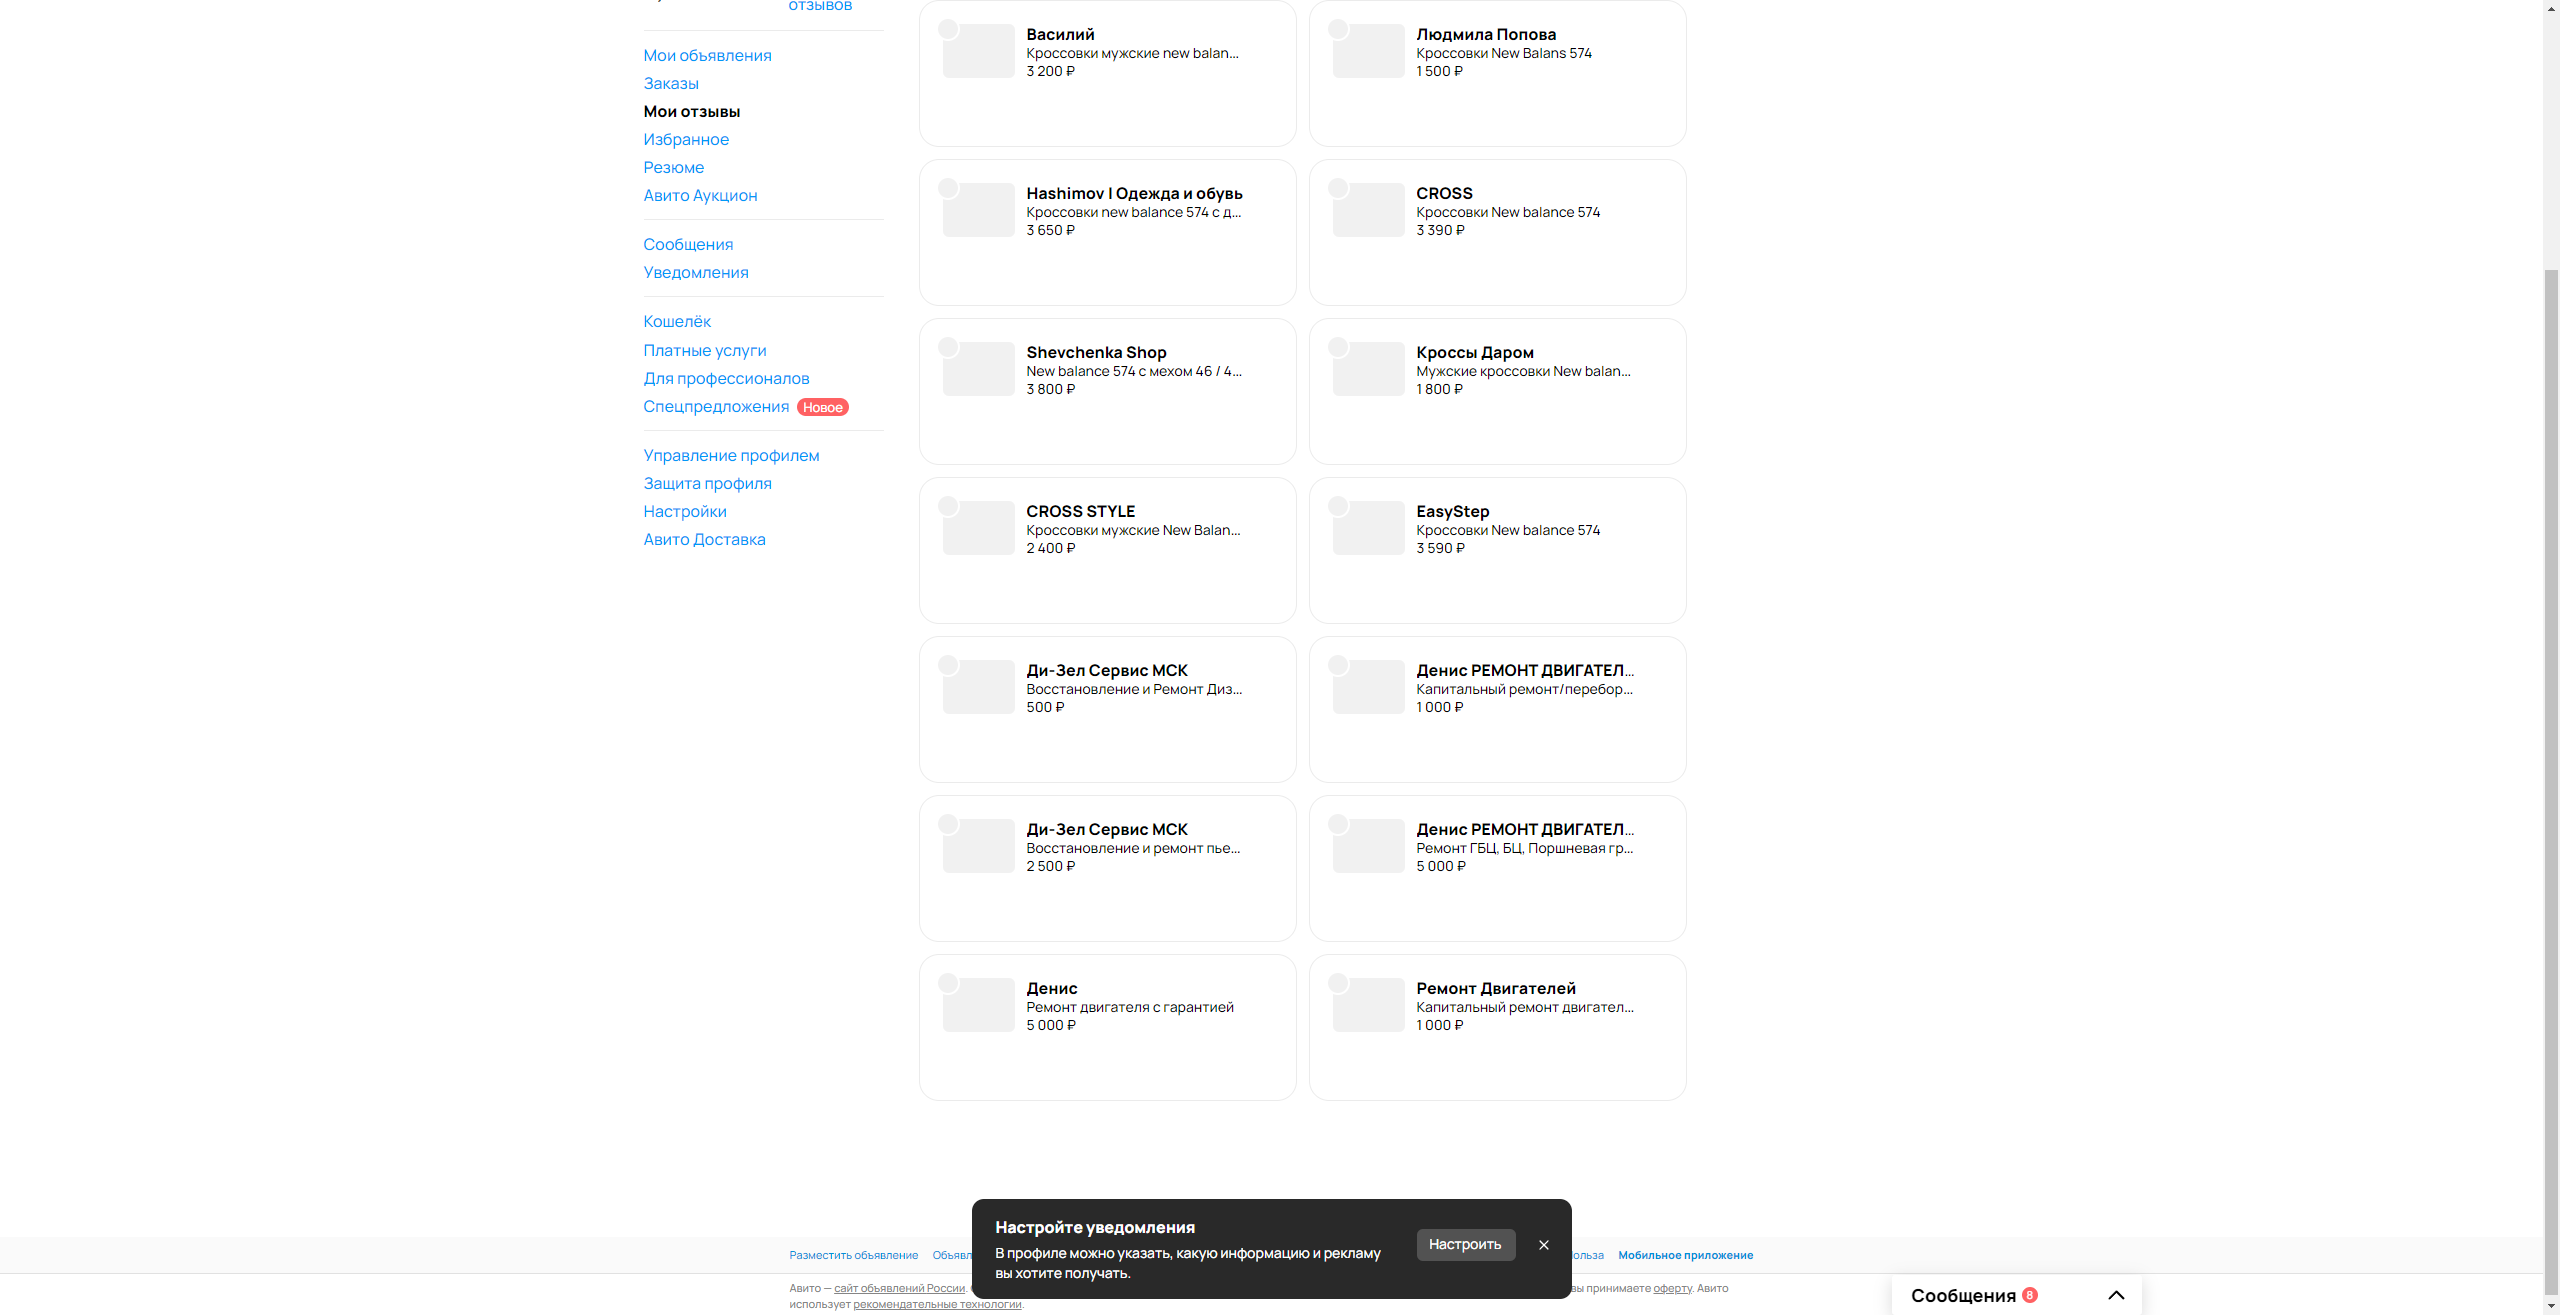Open Авито Доставка from the sidebar

pyautogui.click(x=704, y=539)
